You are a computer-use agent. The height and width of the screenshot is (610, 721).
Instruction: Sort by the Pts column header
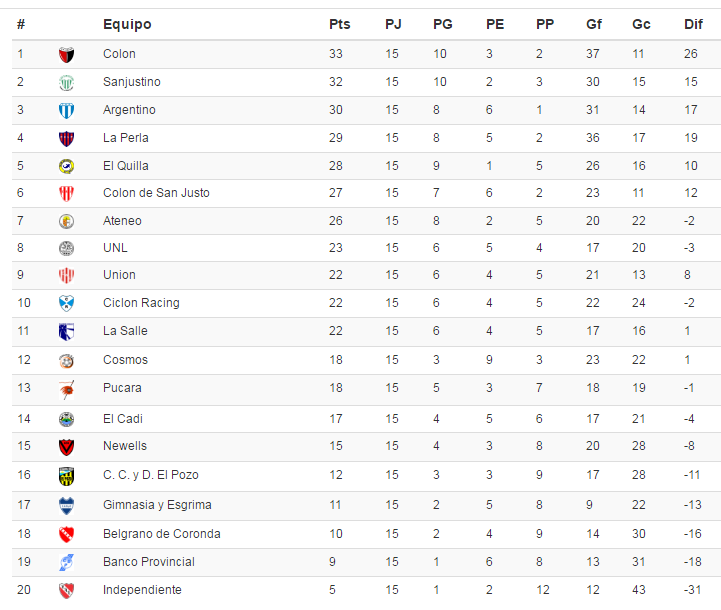[x=339, y=24]
